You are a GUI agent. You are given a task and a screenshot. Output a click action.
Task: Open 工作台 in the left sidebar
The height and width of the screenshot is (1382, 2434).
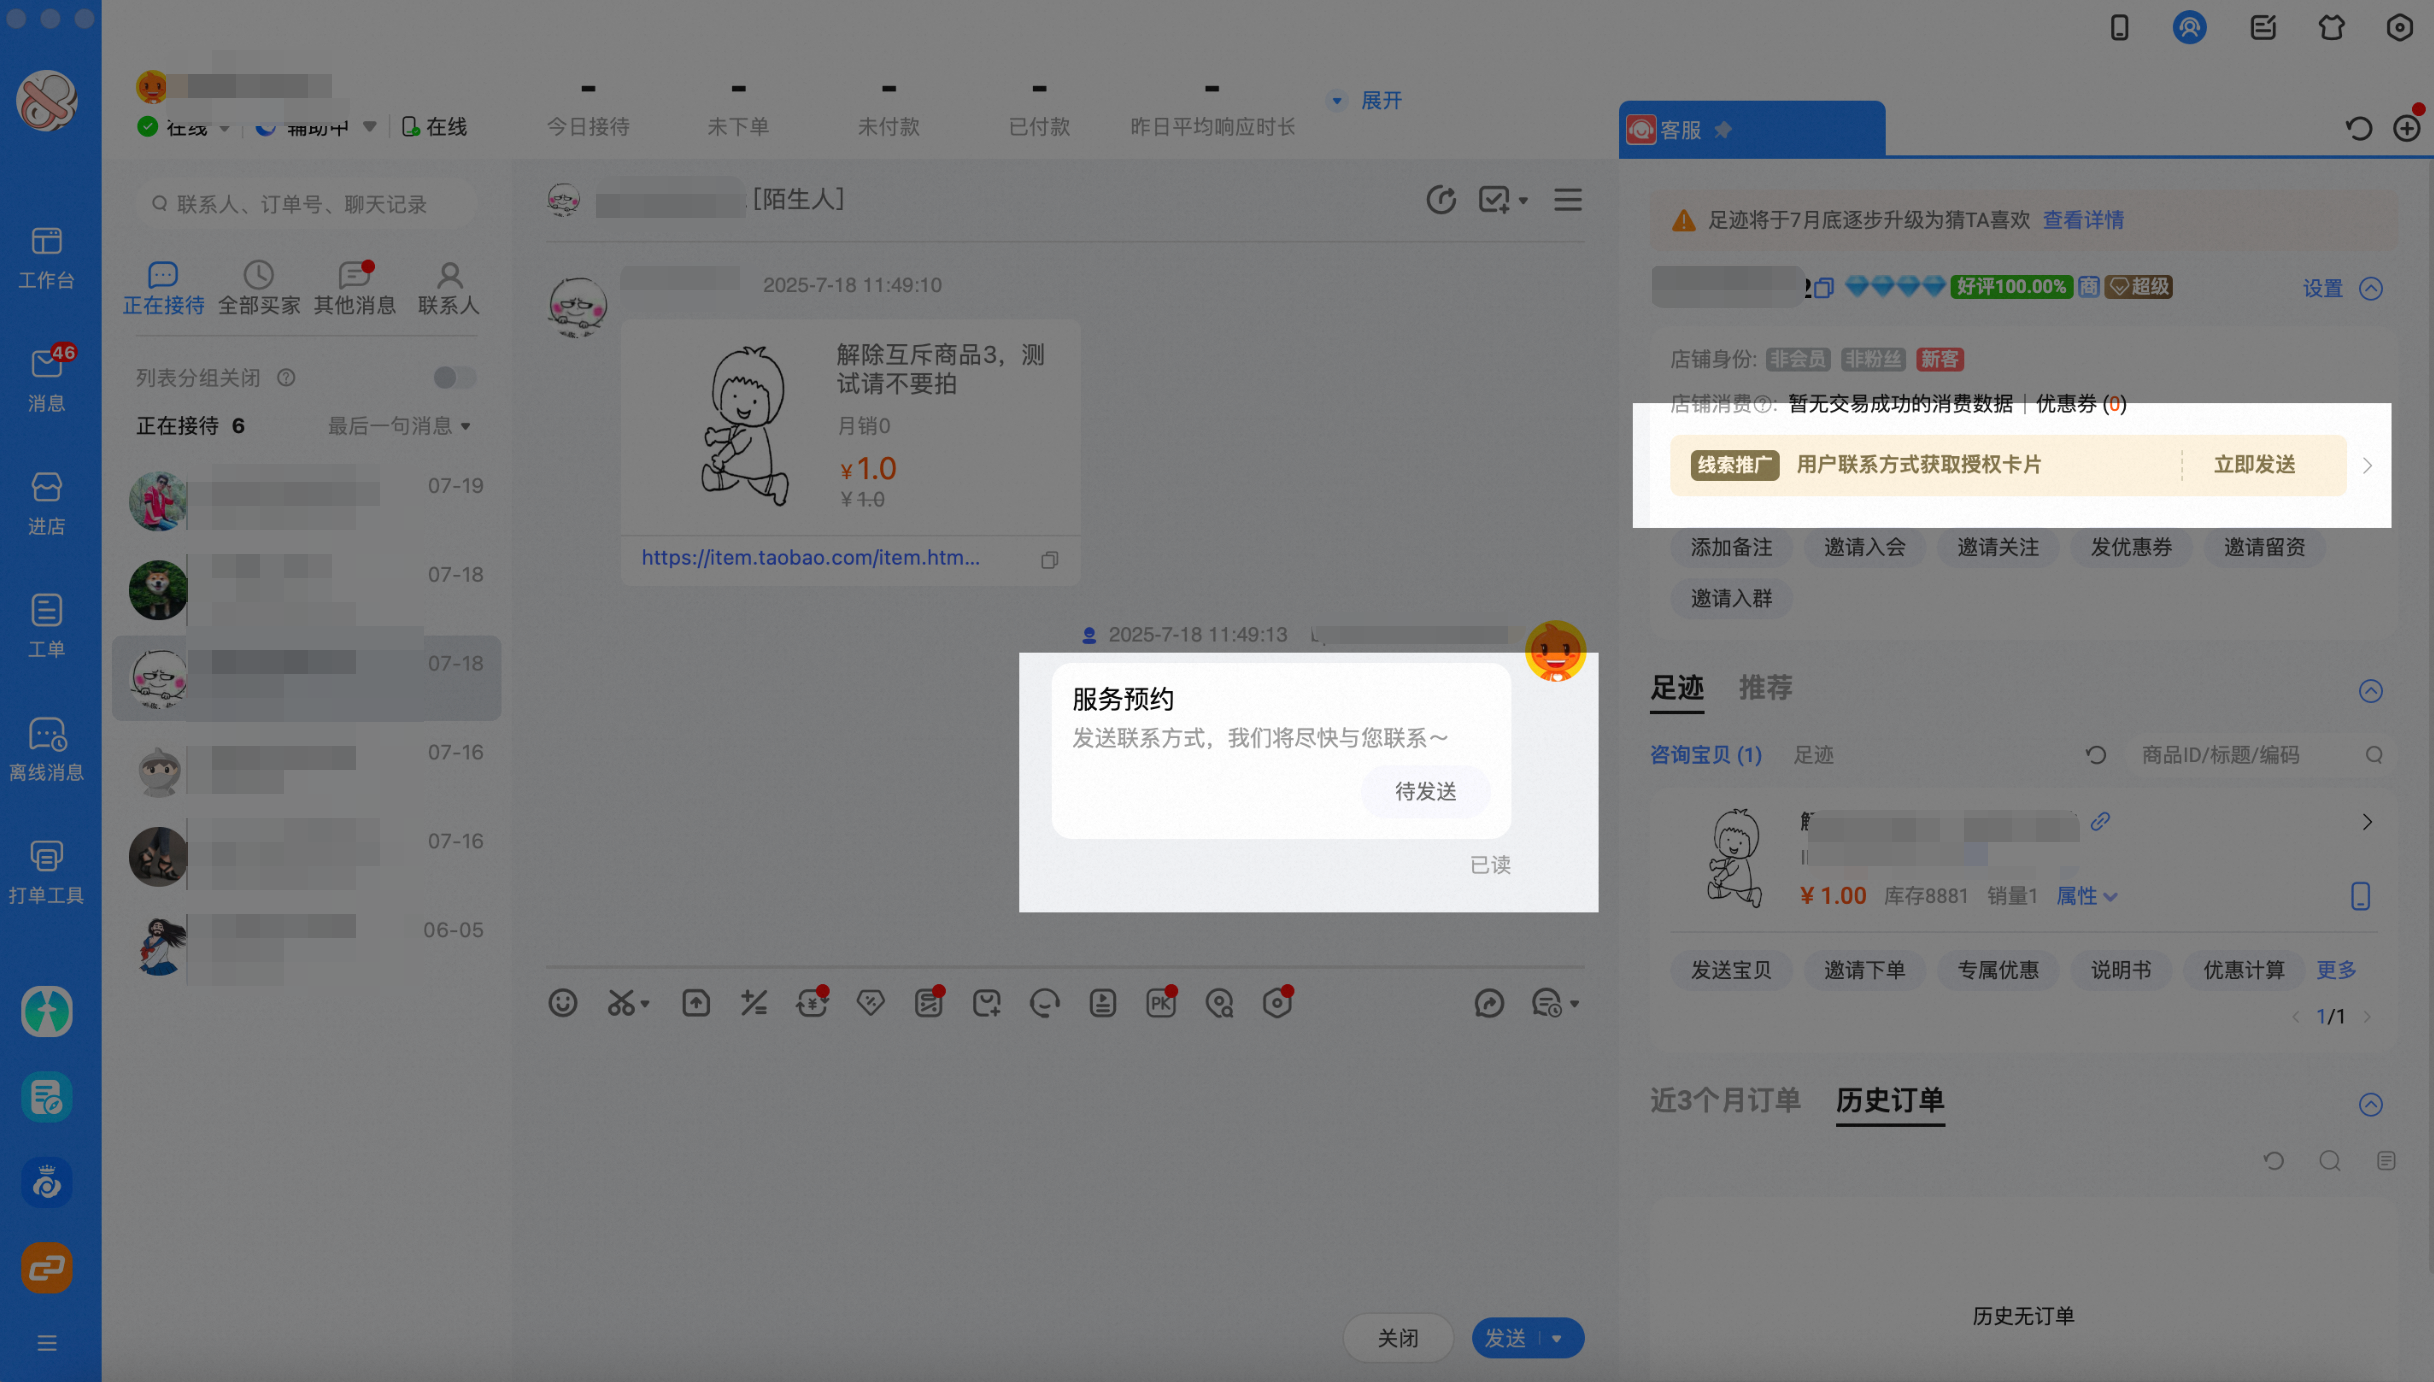point(46,257)
